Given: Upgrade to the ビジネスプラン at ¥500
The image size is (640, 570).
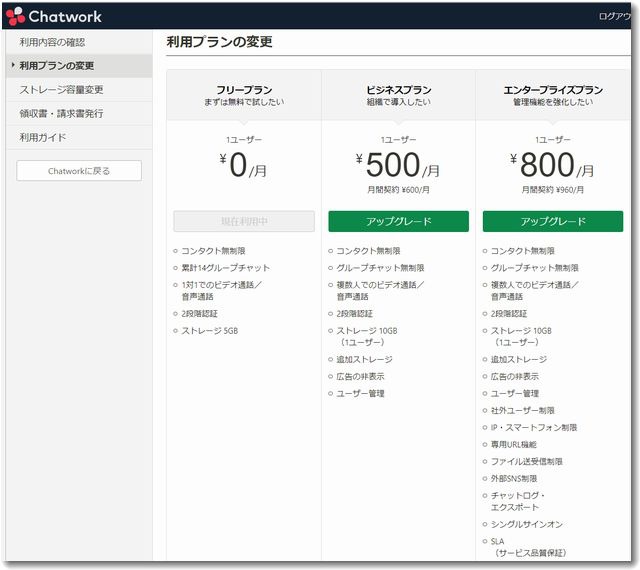Looking at the screenshot, I should click(398, 222).
